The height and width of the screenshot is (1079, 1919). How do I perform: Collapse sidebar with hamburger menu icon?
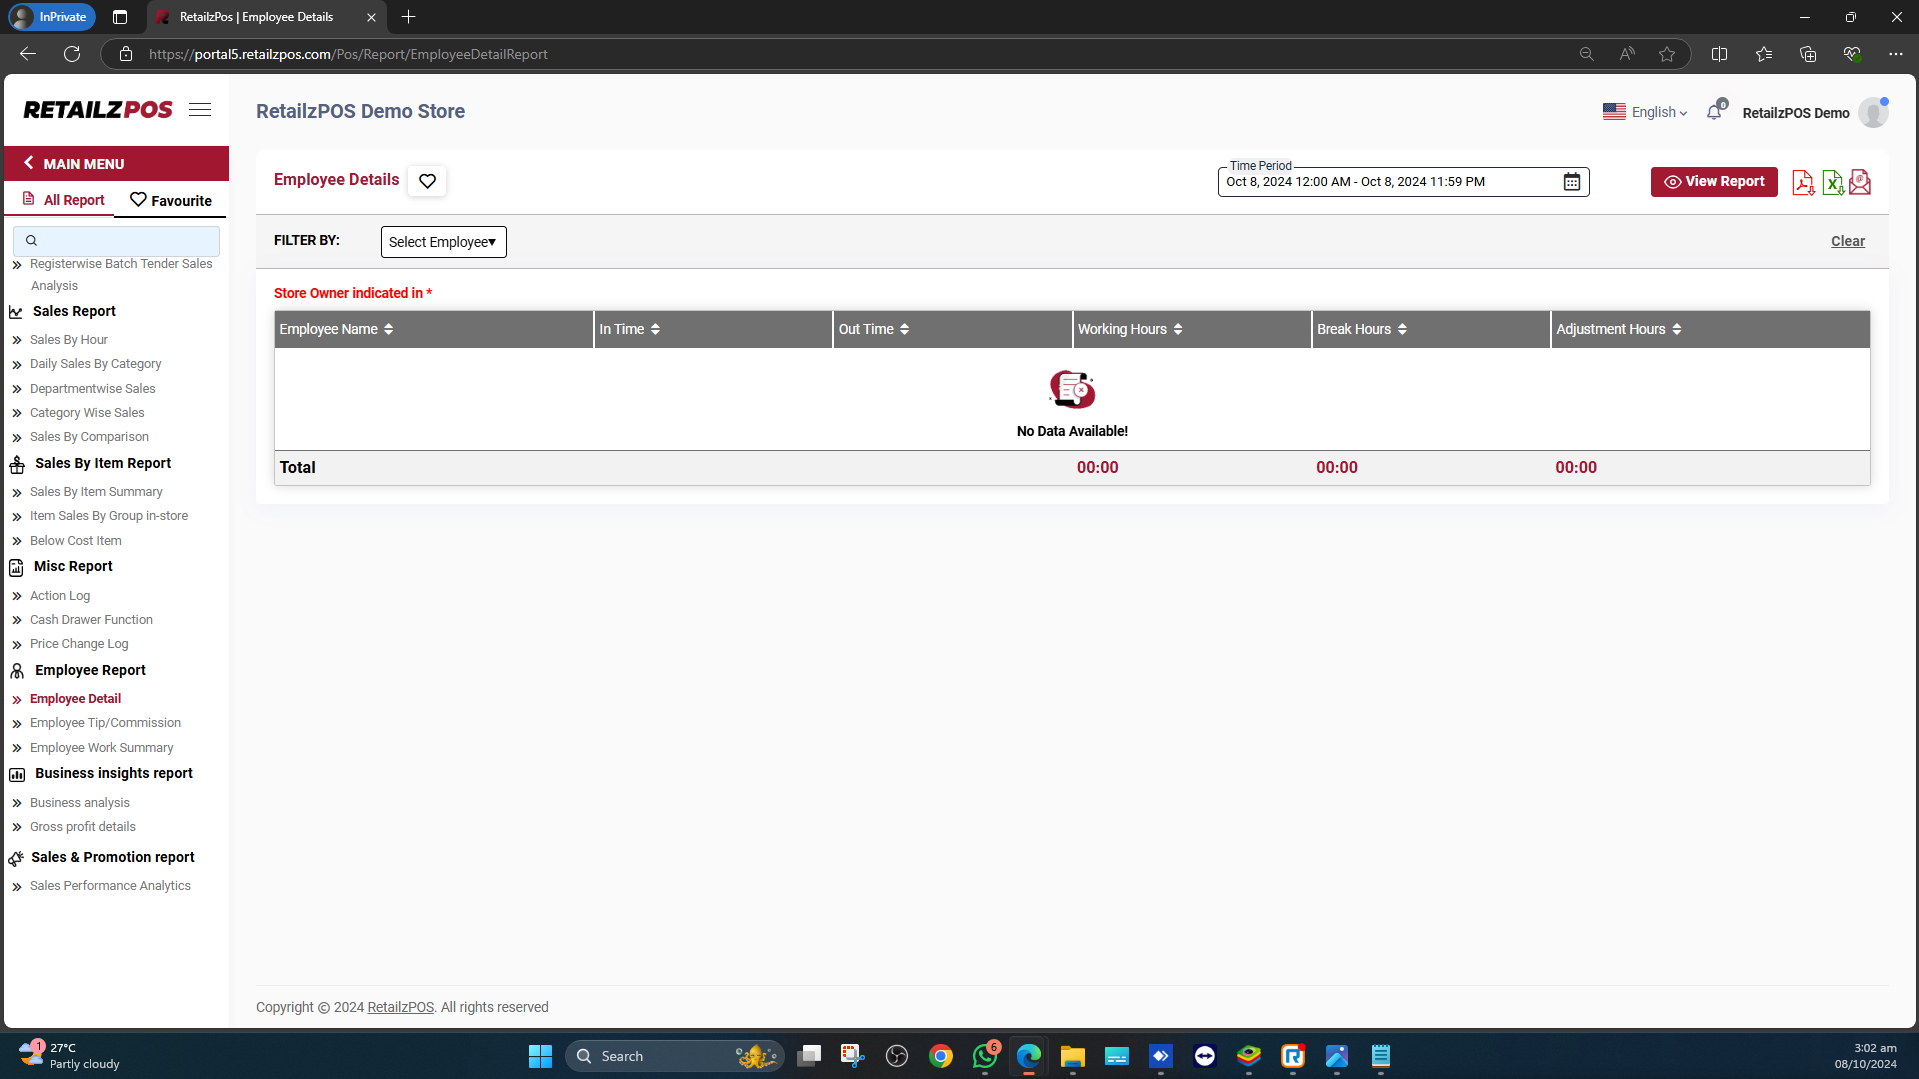(200, 110)
